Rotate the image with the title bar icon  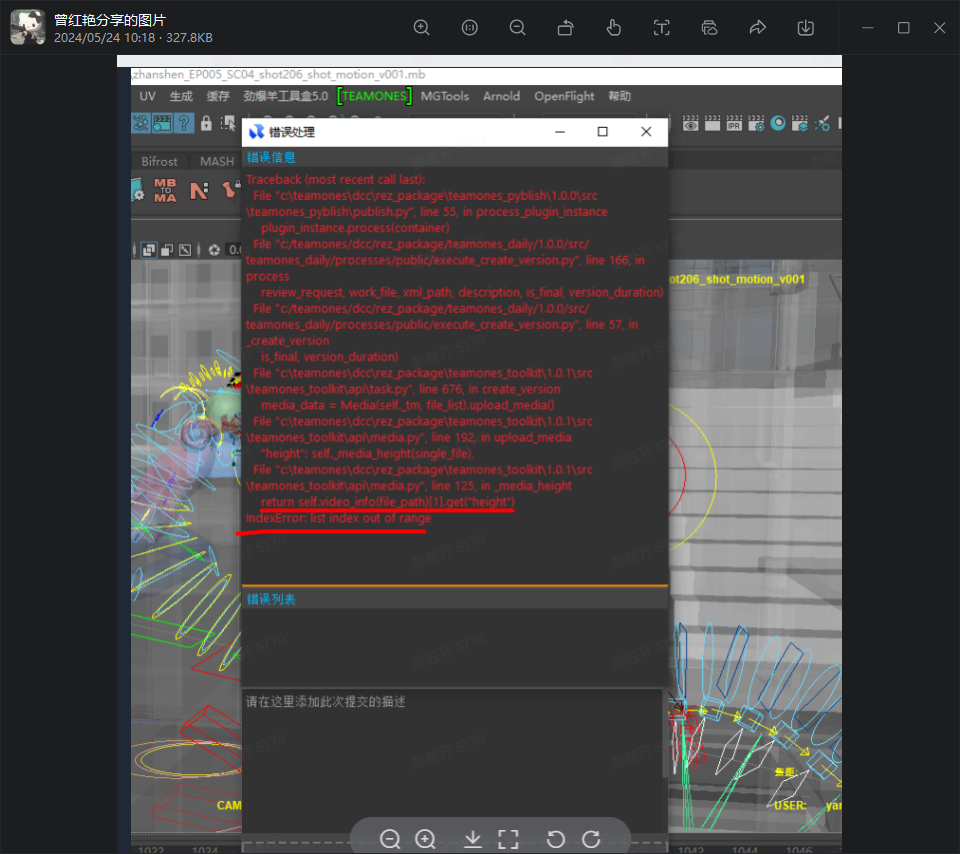click(x=565, y=28)
